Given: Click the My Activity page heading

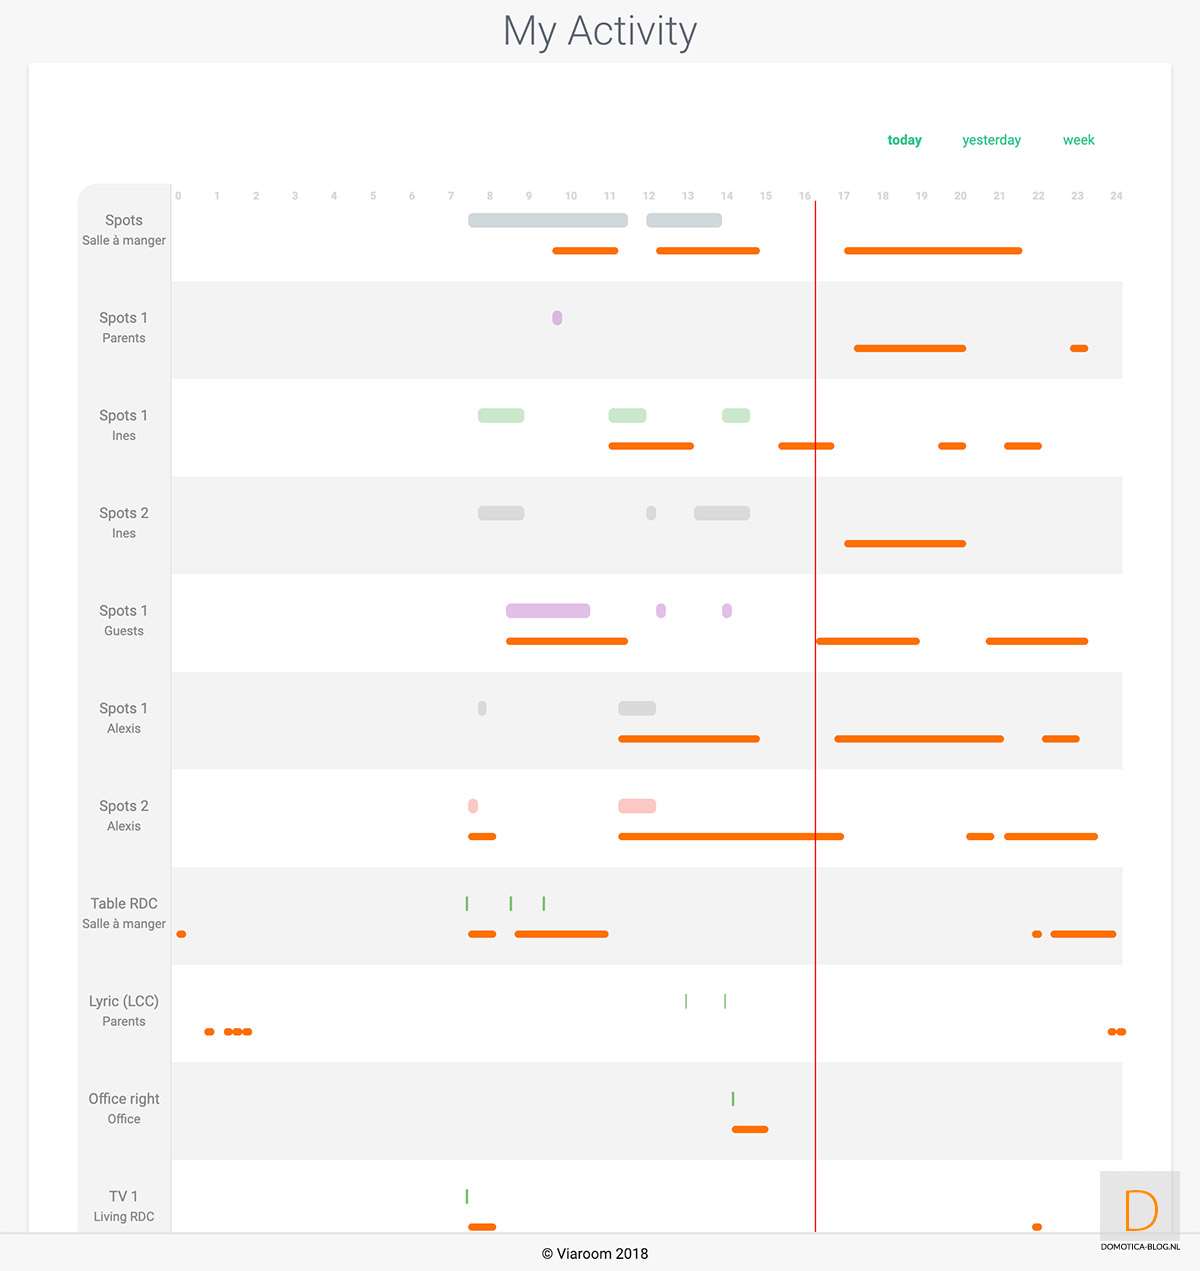Looking at the screenshot, I should pyautogui.click(x=600, y=31).
